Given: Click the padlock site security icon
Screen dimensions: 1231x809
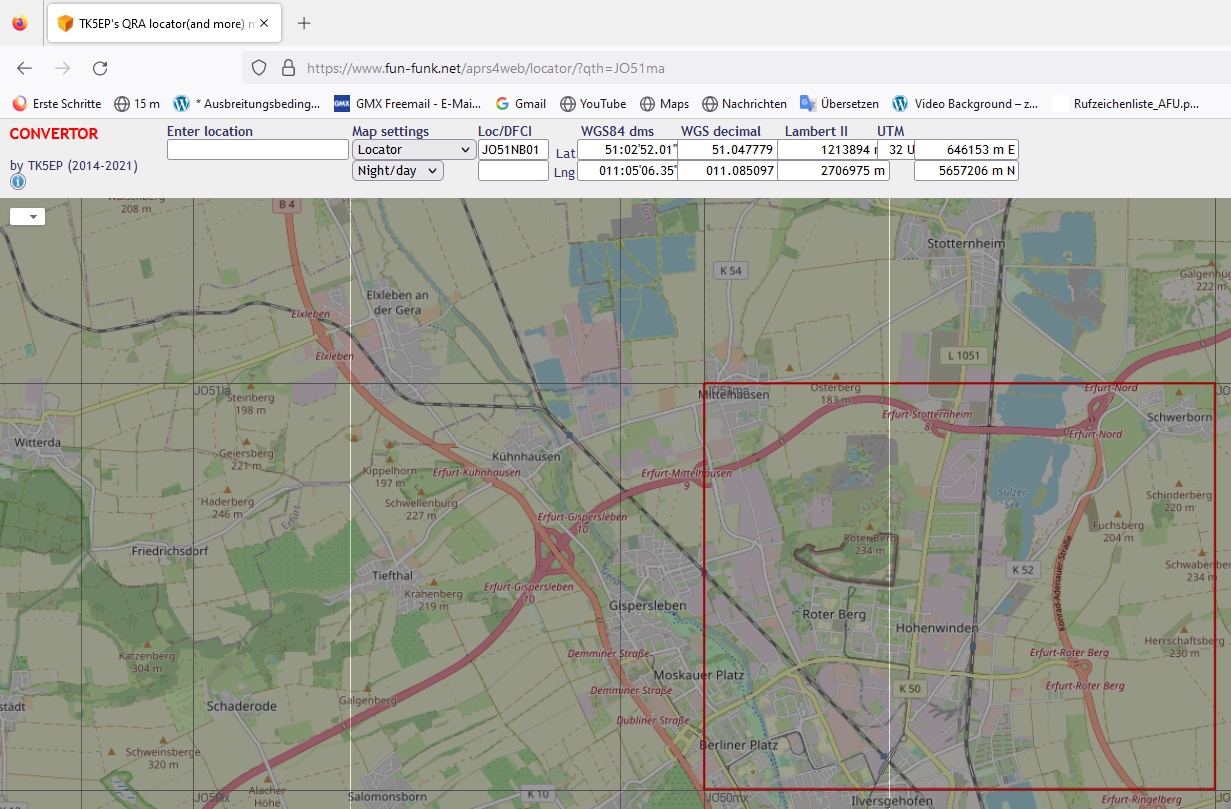Looking at the screenshot, I should (x=288, y=68).
